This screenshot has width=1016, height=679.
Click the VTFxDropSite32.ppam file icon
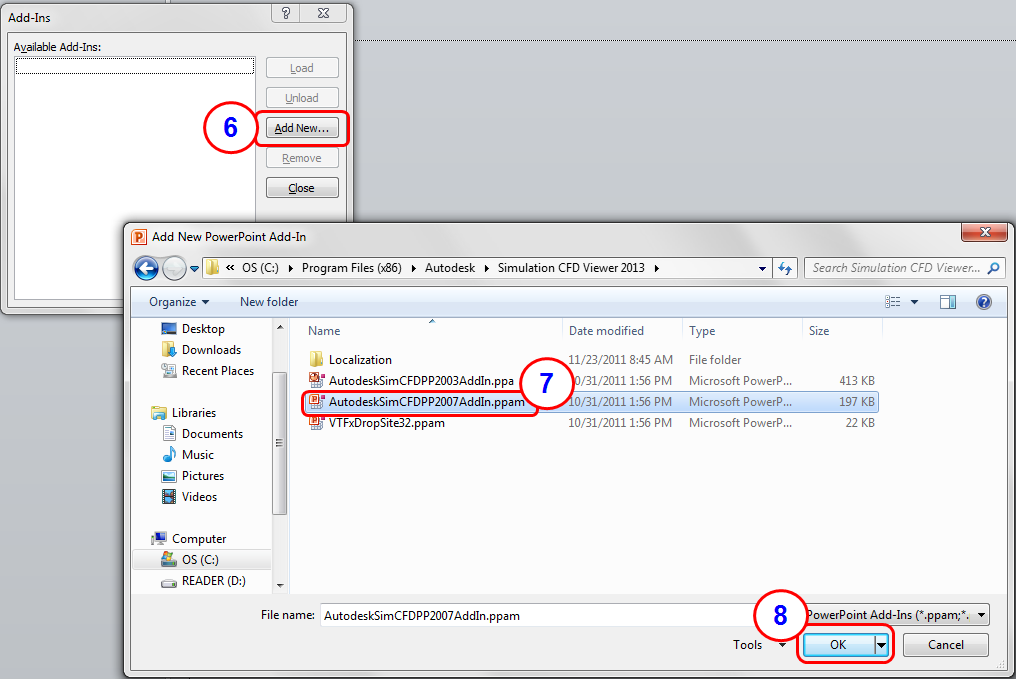tap(316, 422)
